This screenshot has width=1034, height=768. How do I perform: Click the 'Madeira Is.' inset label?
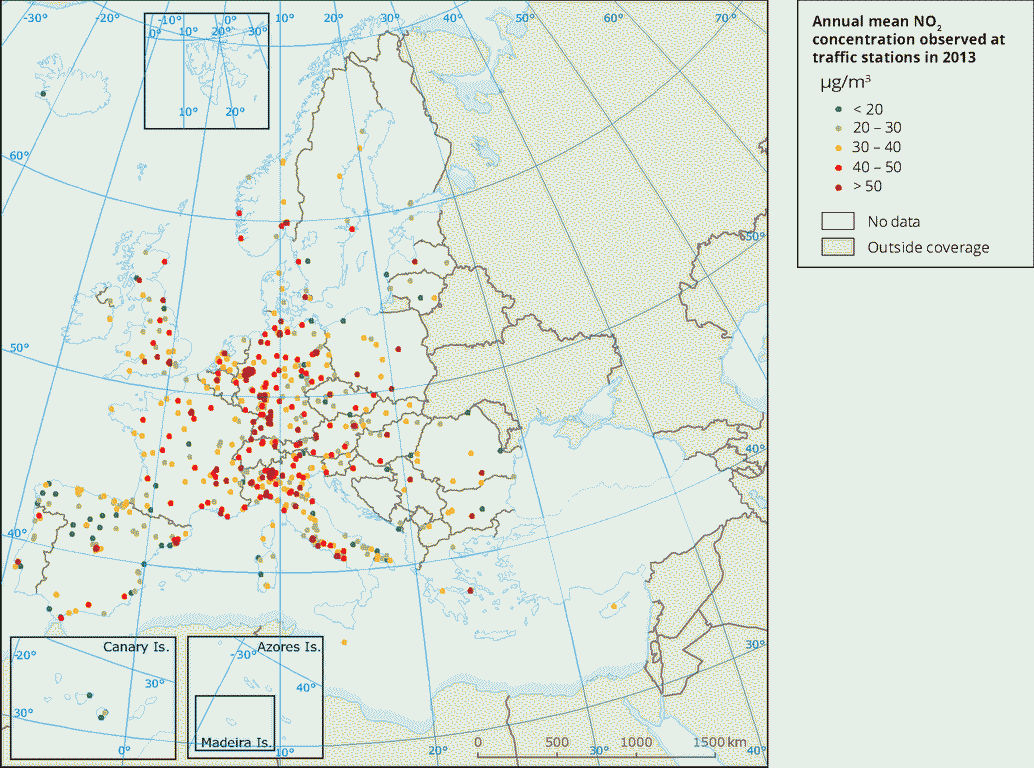[236, 743]
